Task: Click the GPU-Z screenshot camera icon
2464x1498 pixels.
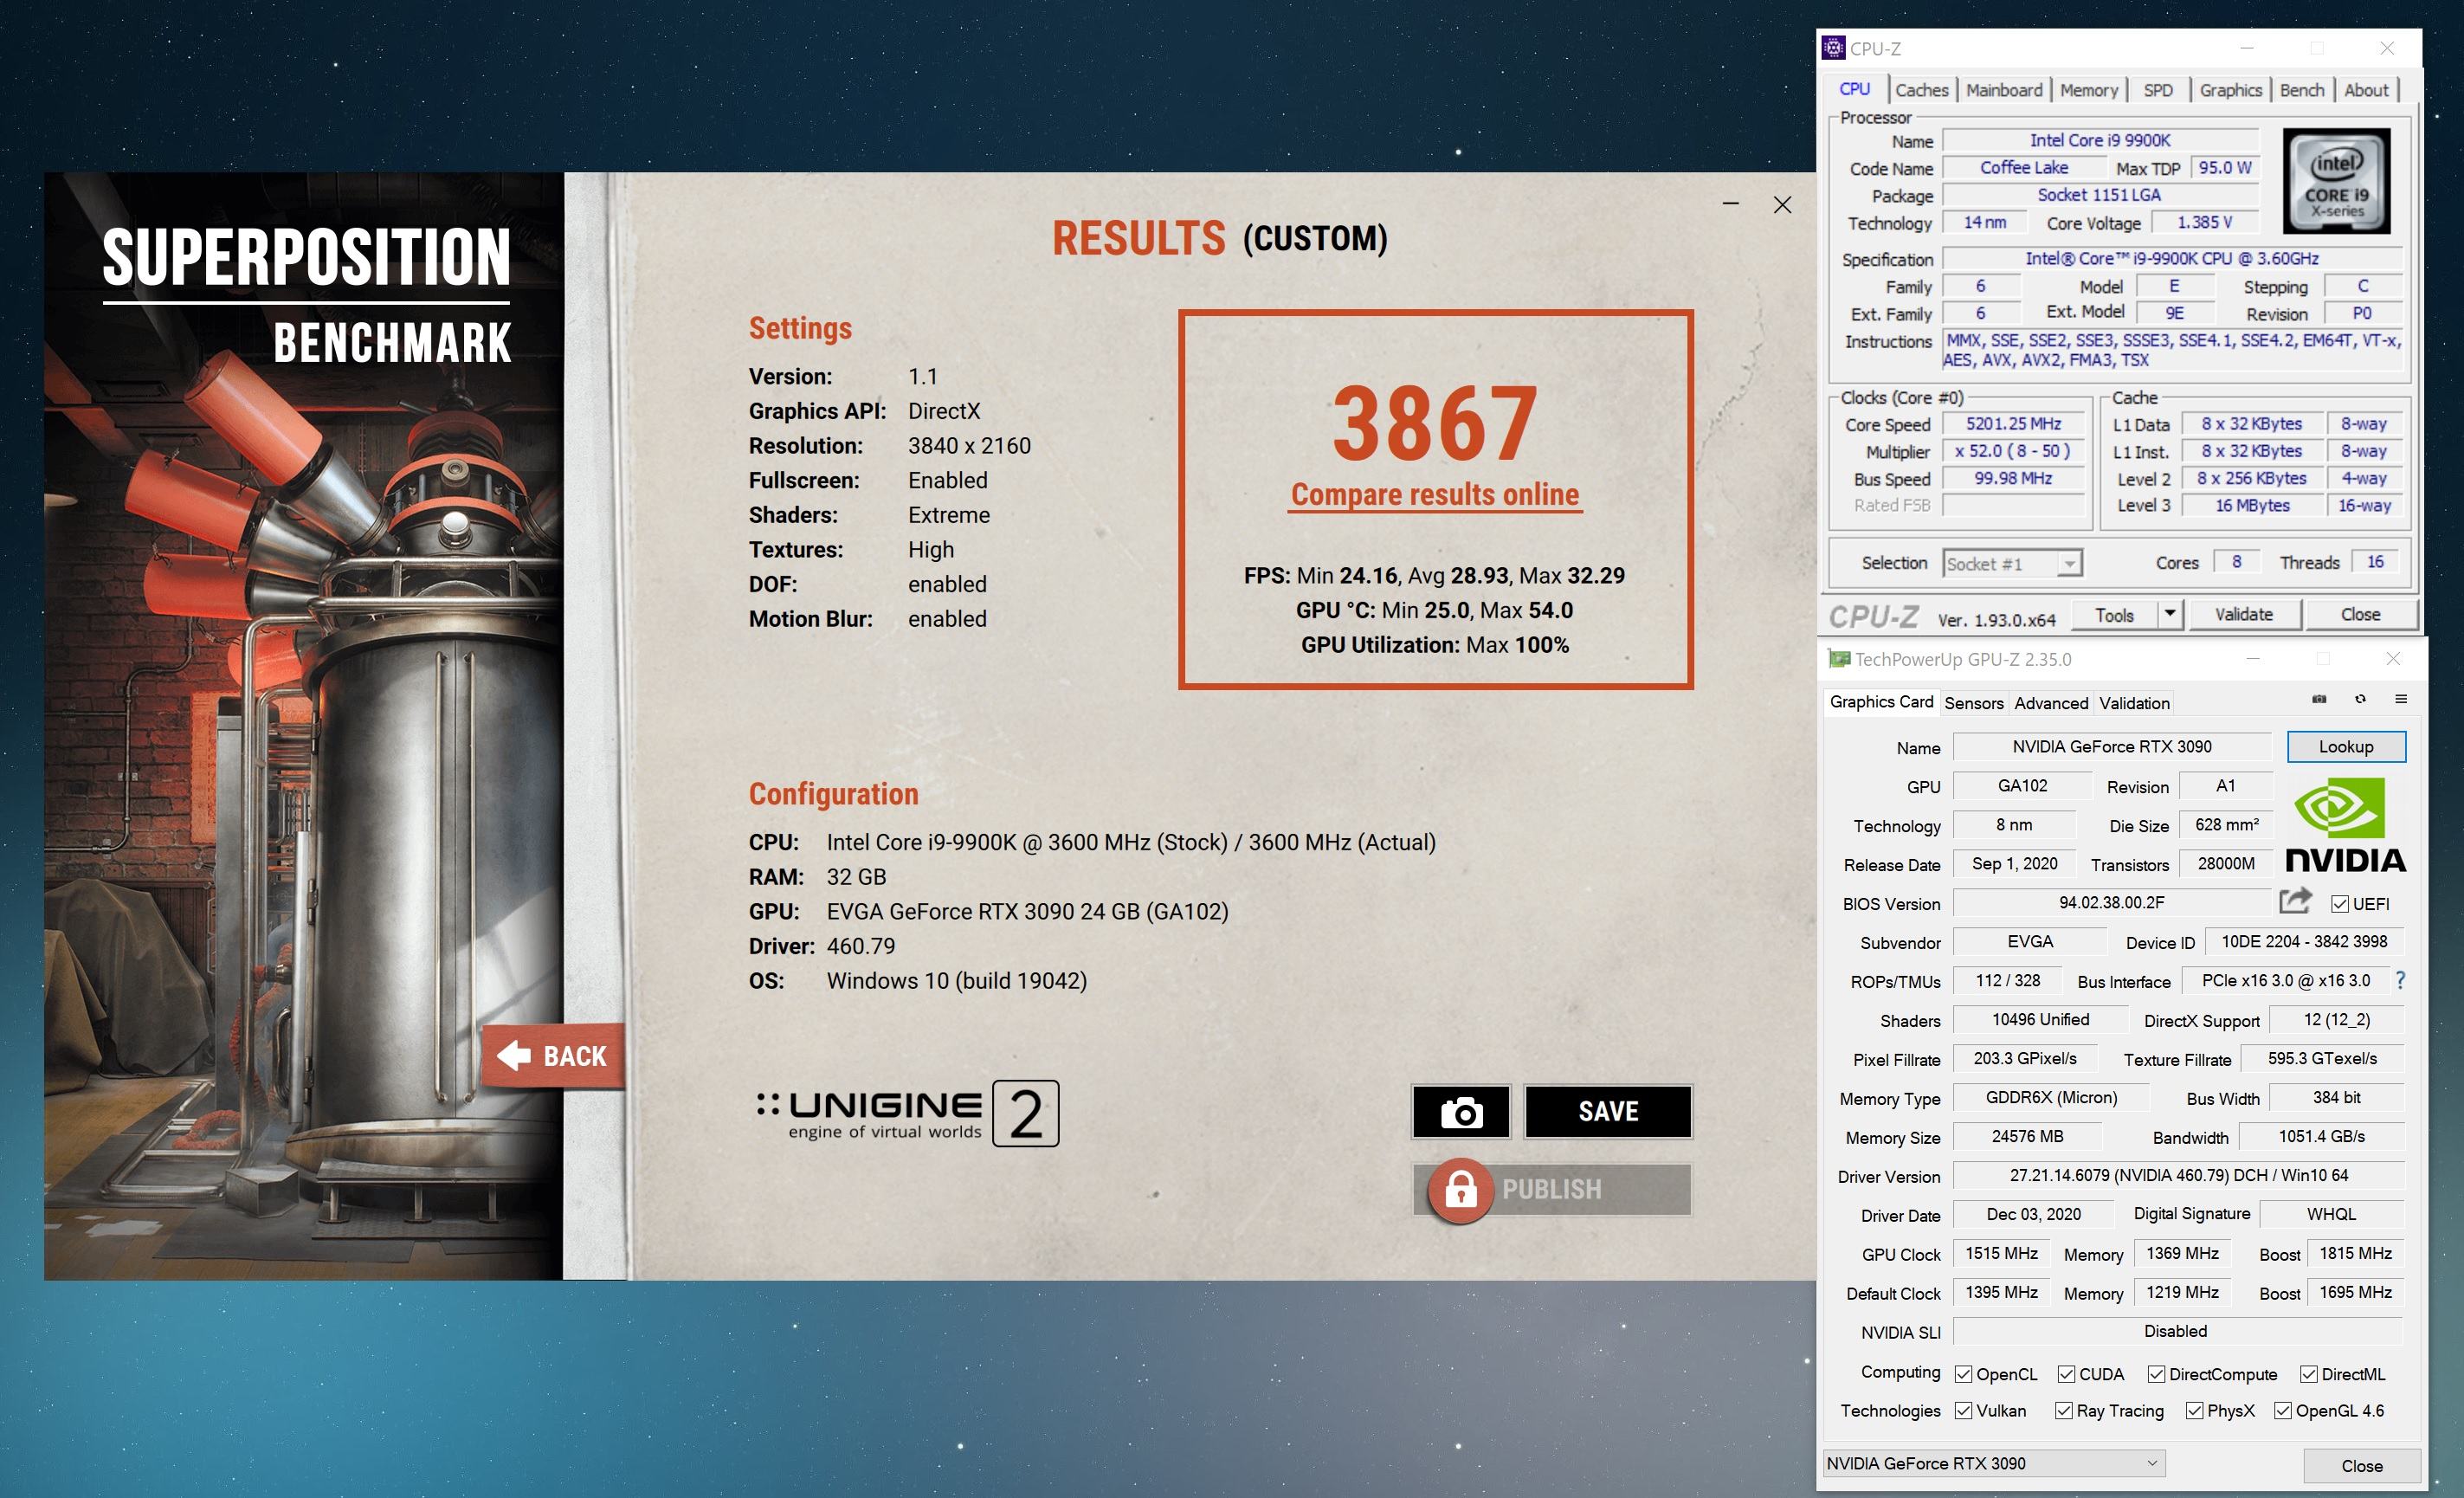Action: point(2319,699)
